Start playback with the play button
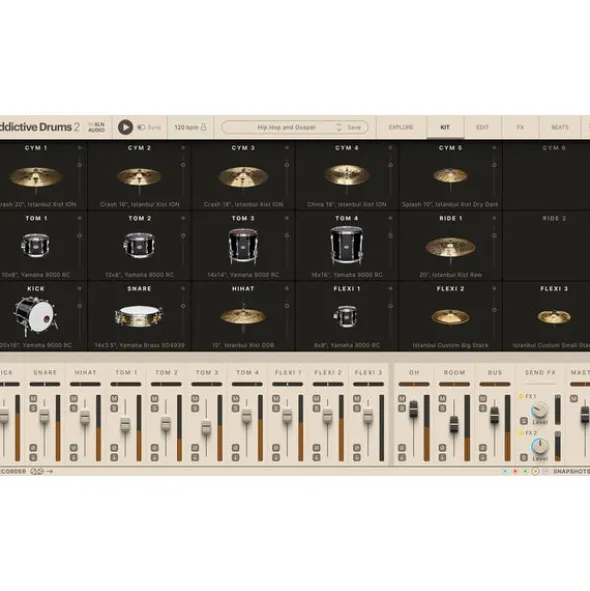 tap(125, 127)
